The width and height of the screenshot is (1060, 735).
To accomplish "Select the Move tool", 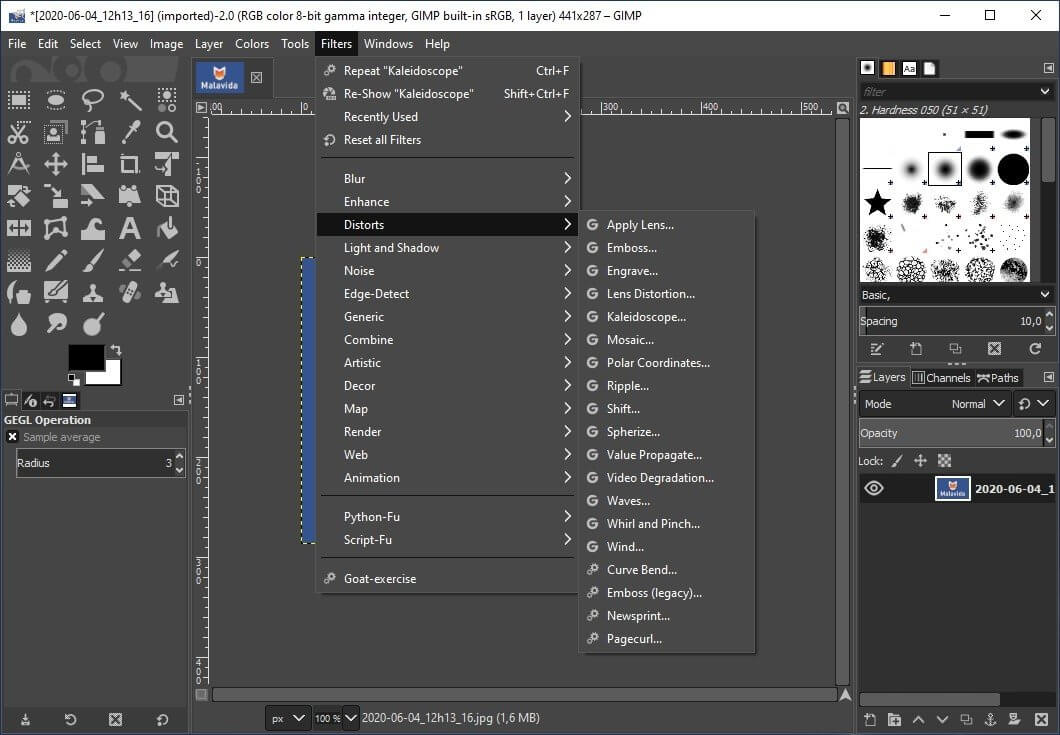I will (x=56, y=164).
